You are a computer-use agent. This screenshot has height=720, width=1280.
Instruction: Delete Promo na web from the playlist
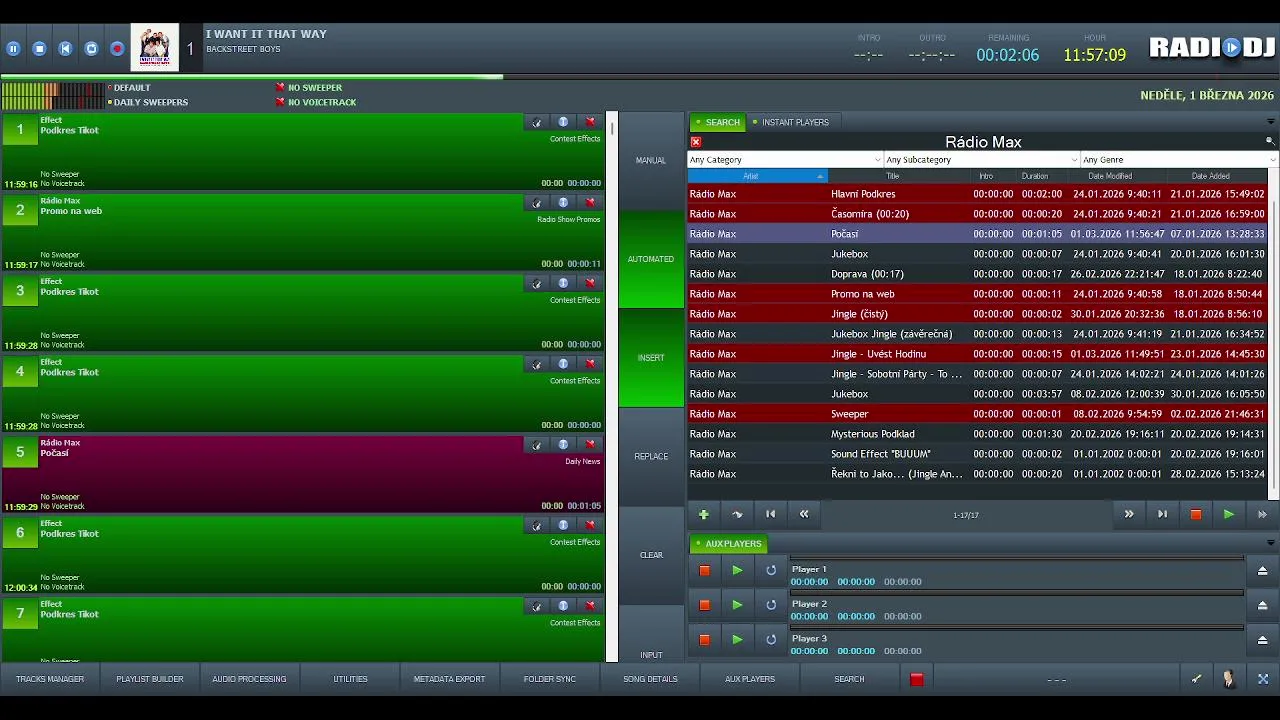click(590, 203)
